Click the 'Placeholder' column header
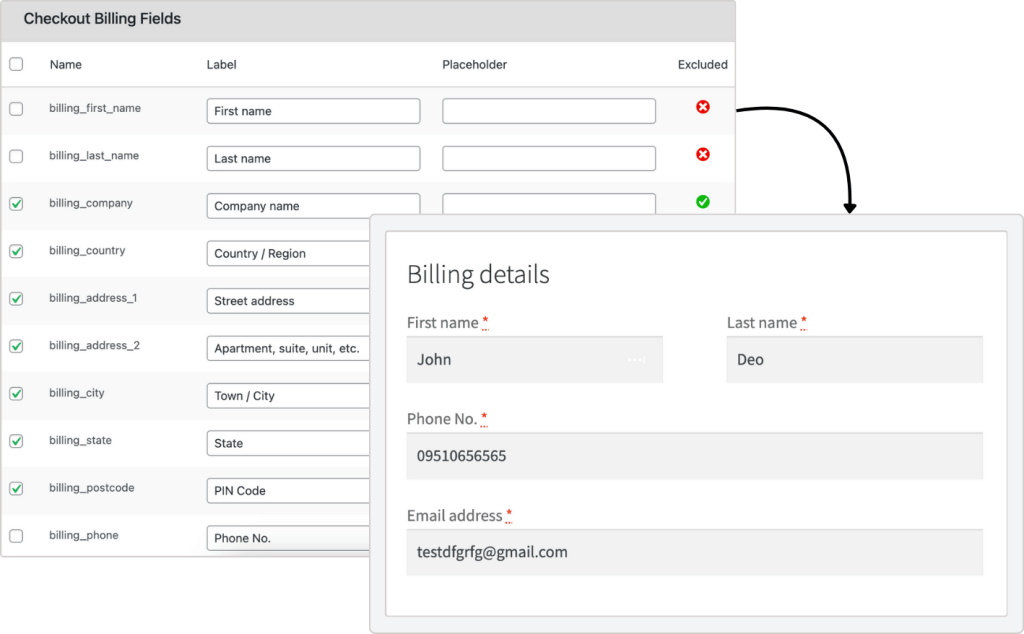Image resolution: width=1024 pixels, height=634 pixels. [x=474, y=65]
